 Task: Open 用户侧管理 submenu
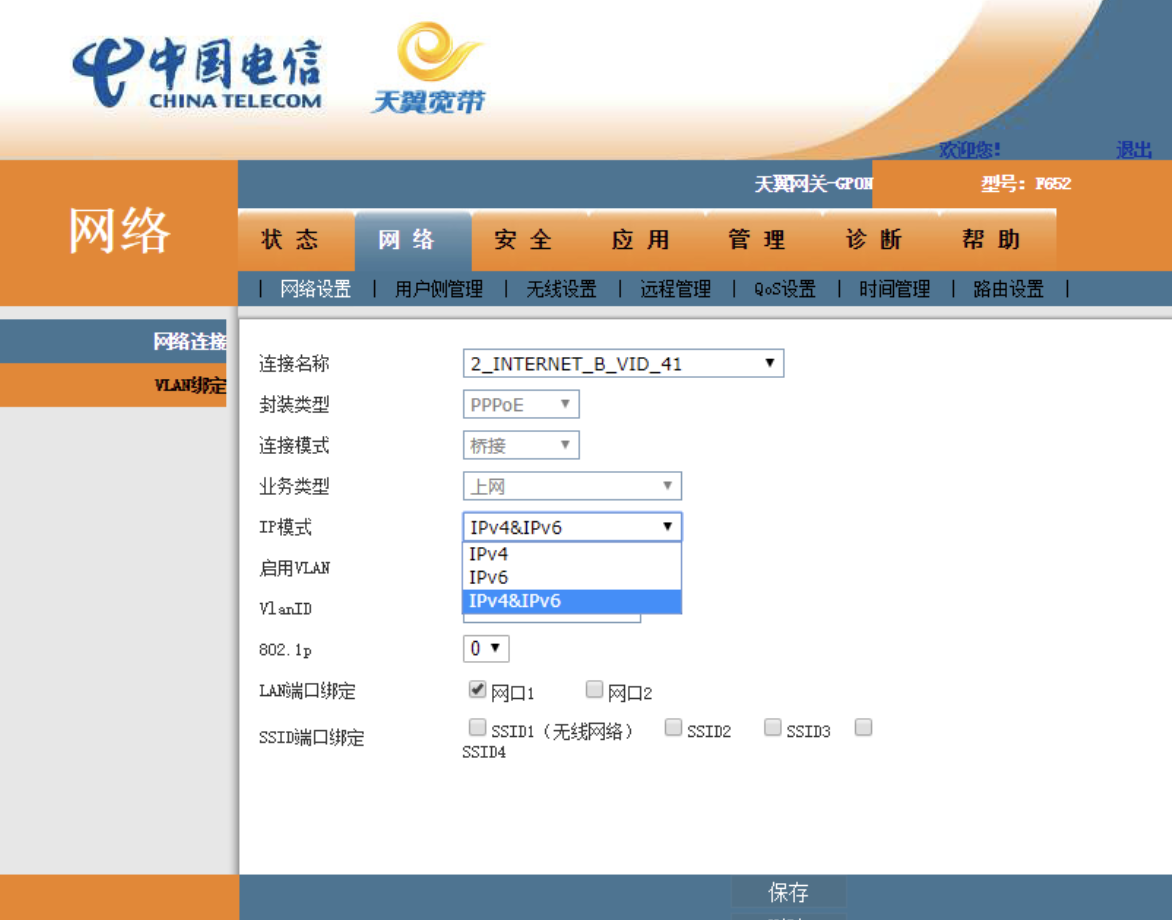pyautogui.click(x=439, y=289)
